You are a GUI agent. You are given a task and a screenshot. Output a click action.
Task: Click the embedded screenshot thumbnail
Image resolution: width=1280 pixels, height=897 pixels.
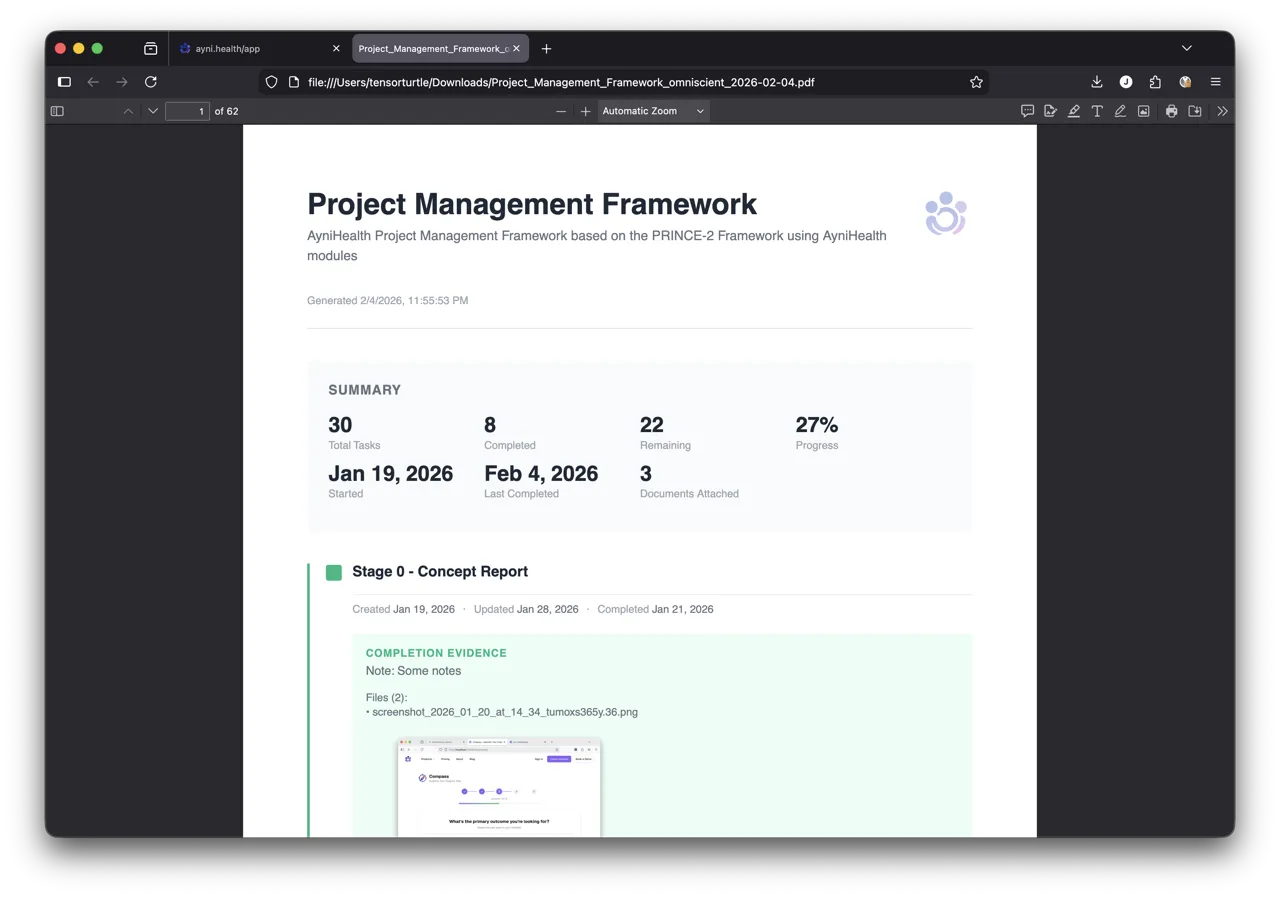point(499,787)
